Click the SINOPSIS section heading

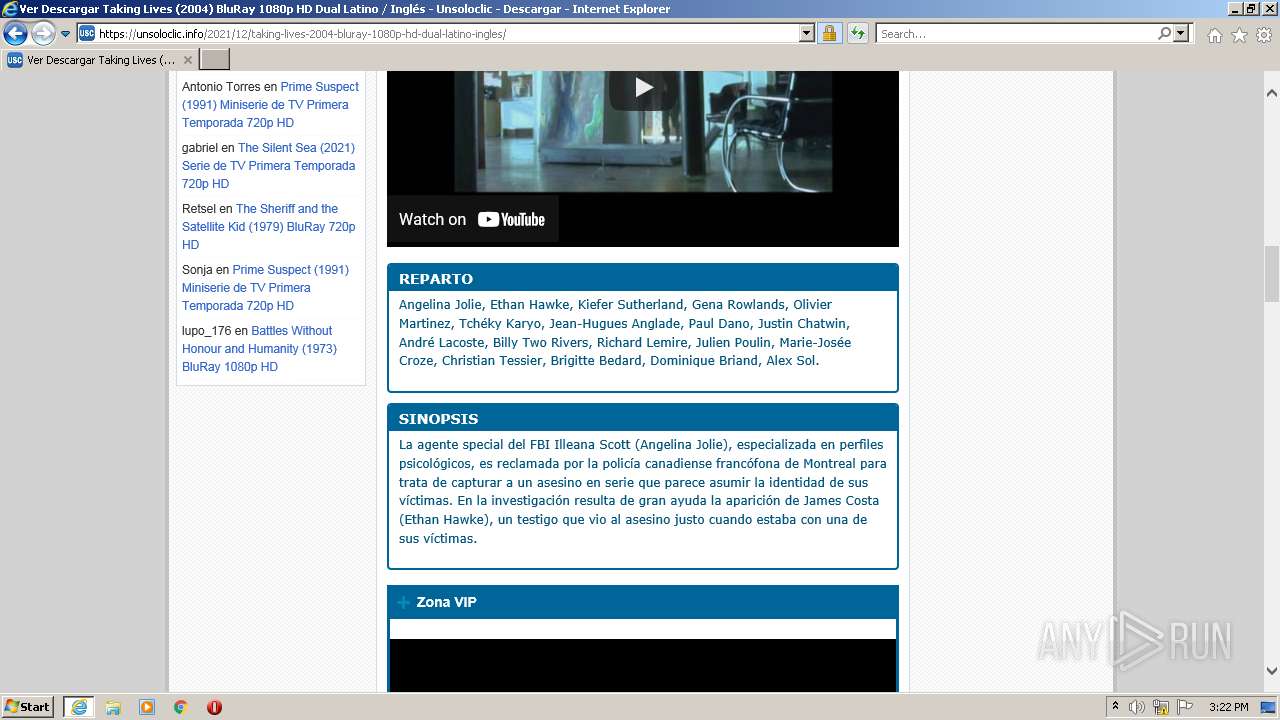click(x=438, y=419)
